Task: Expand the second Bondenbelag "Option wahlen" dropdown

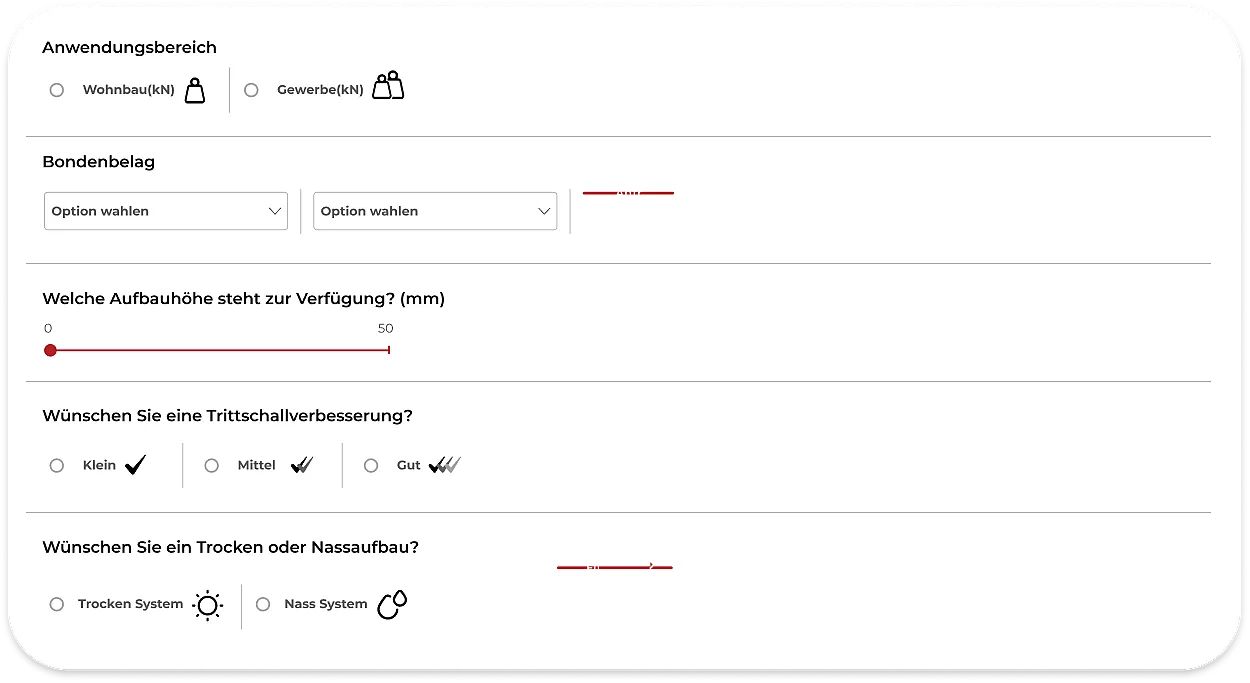Action: click(435, 211)
